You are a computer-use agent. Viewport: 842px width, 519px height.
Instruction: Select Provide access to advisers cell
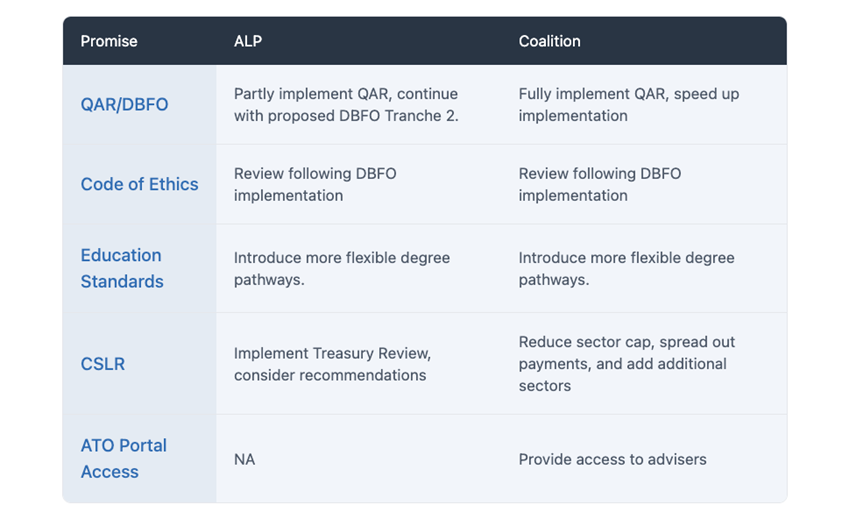click(644, 459)
